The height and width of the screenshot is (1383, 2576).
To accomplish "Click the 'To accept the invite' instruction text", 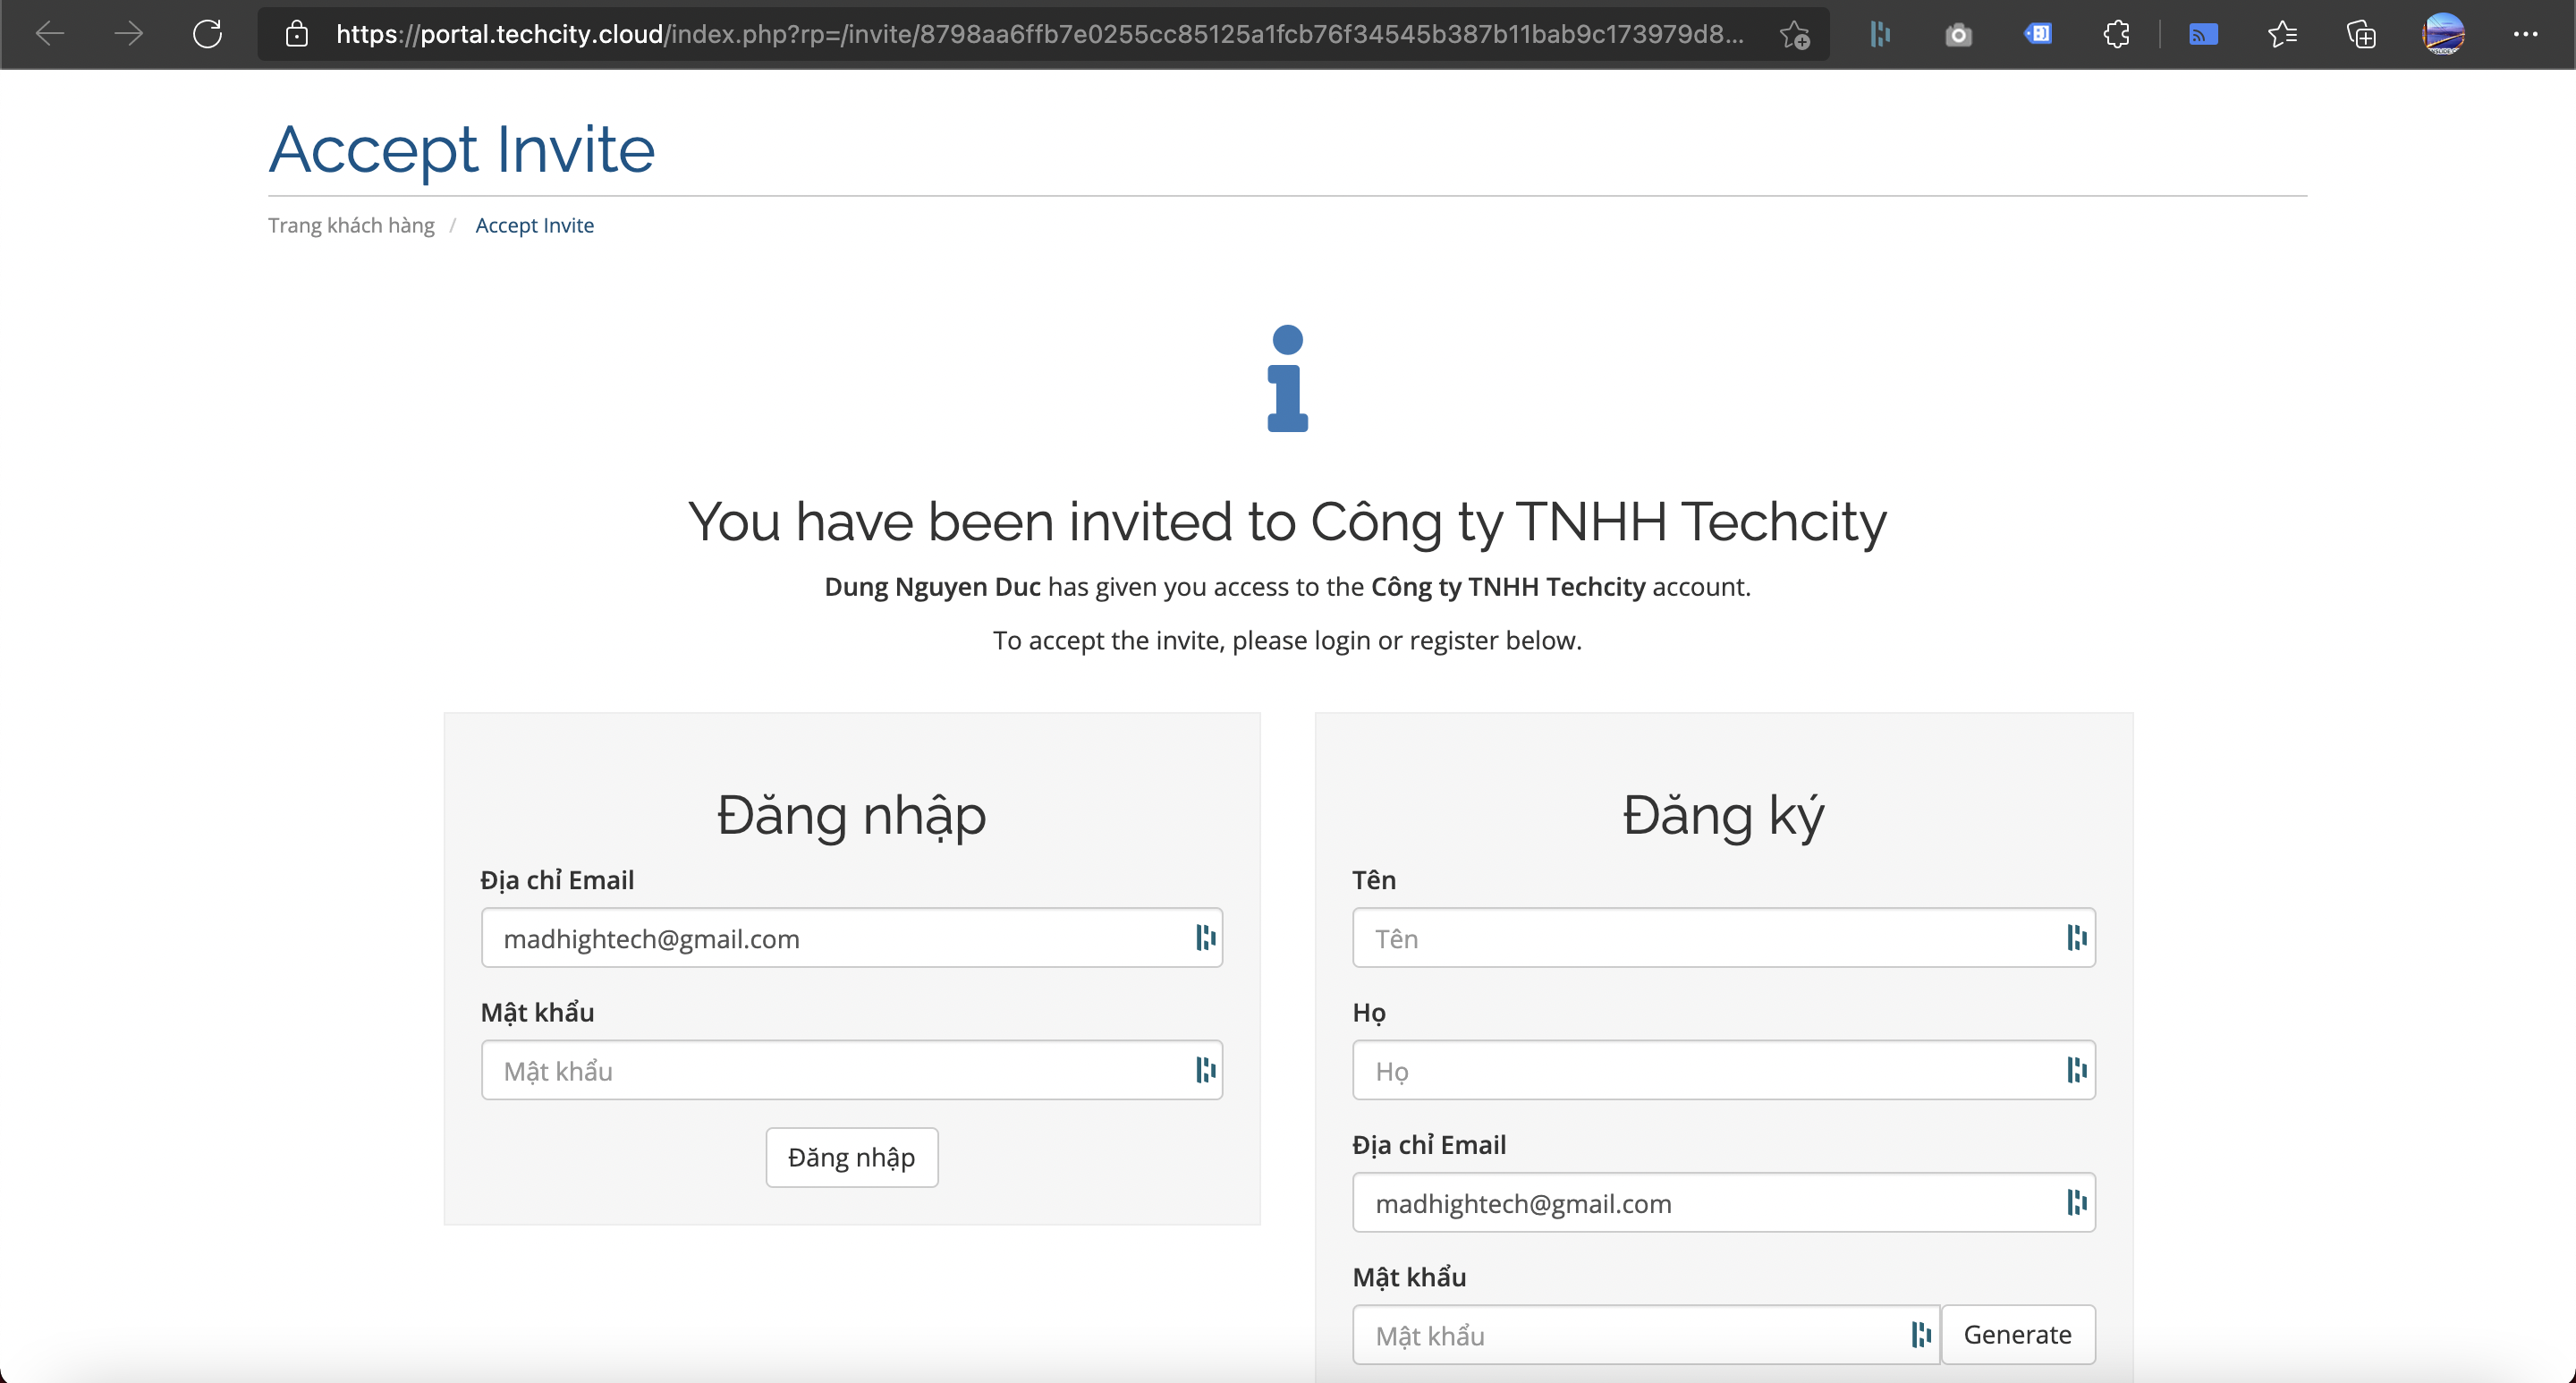I will (1287, 640).
